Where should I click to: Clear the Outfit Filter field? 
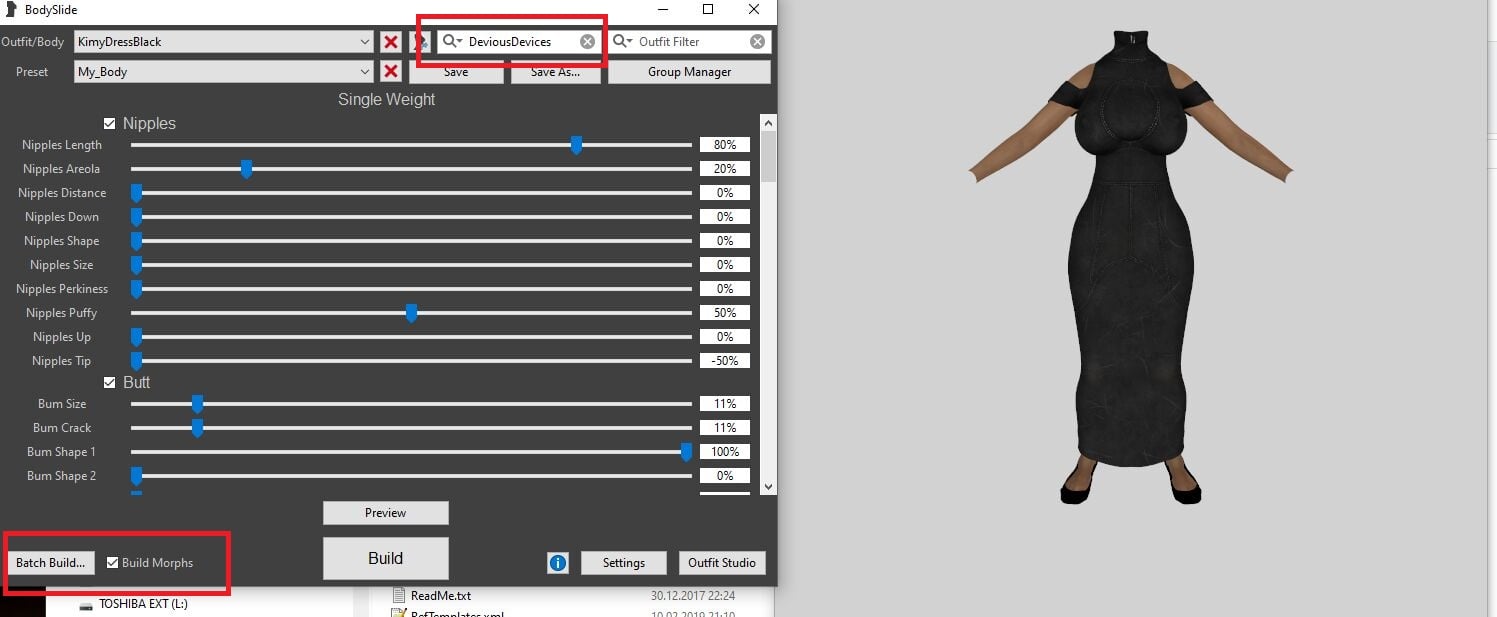(758, 42)
